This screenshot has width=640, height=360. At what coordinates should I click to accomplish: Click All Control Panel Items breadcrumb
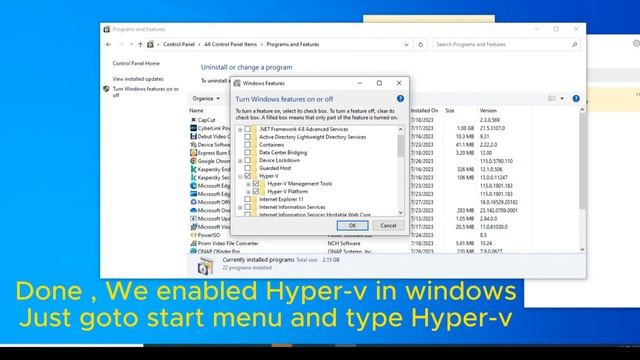231,44
